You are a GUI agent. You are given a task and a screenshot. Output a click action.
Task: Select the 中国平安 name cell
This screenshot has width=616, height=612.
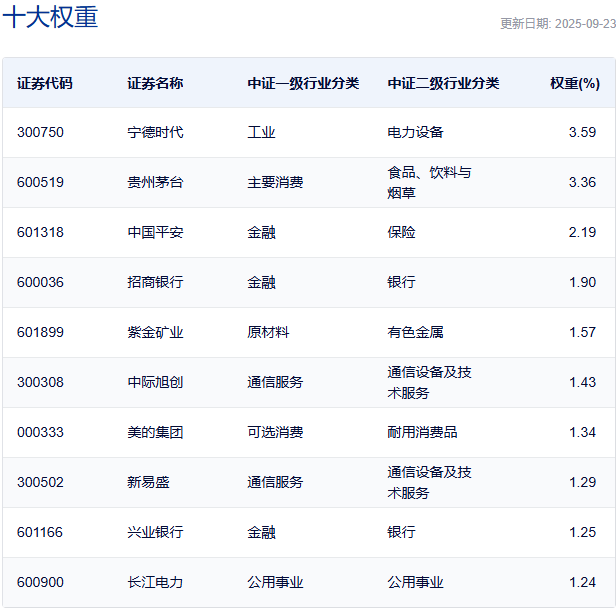pyautogui.click(x=155, y=232)
